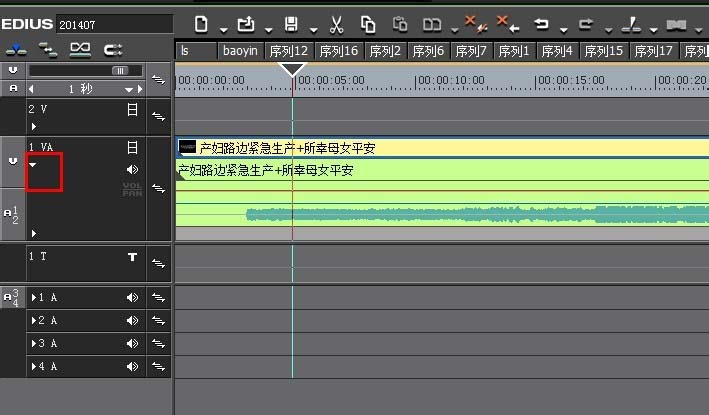Open the cut point options dropdown

[654, 30]
